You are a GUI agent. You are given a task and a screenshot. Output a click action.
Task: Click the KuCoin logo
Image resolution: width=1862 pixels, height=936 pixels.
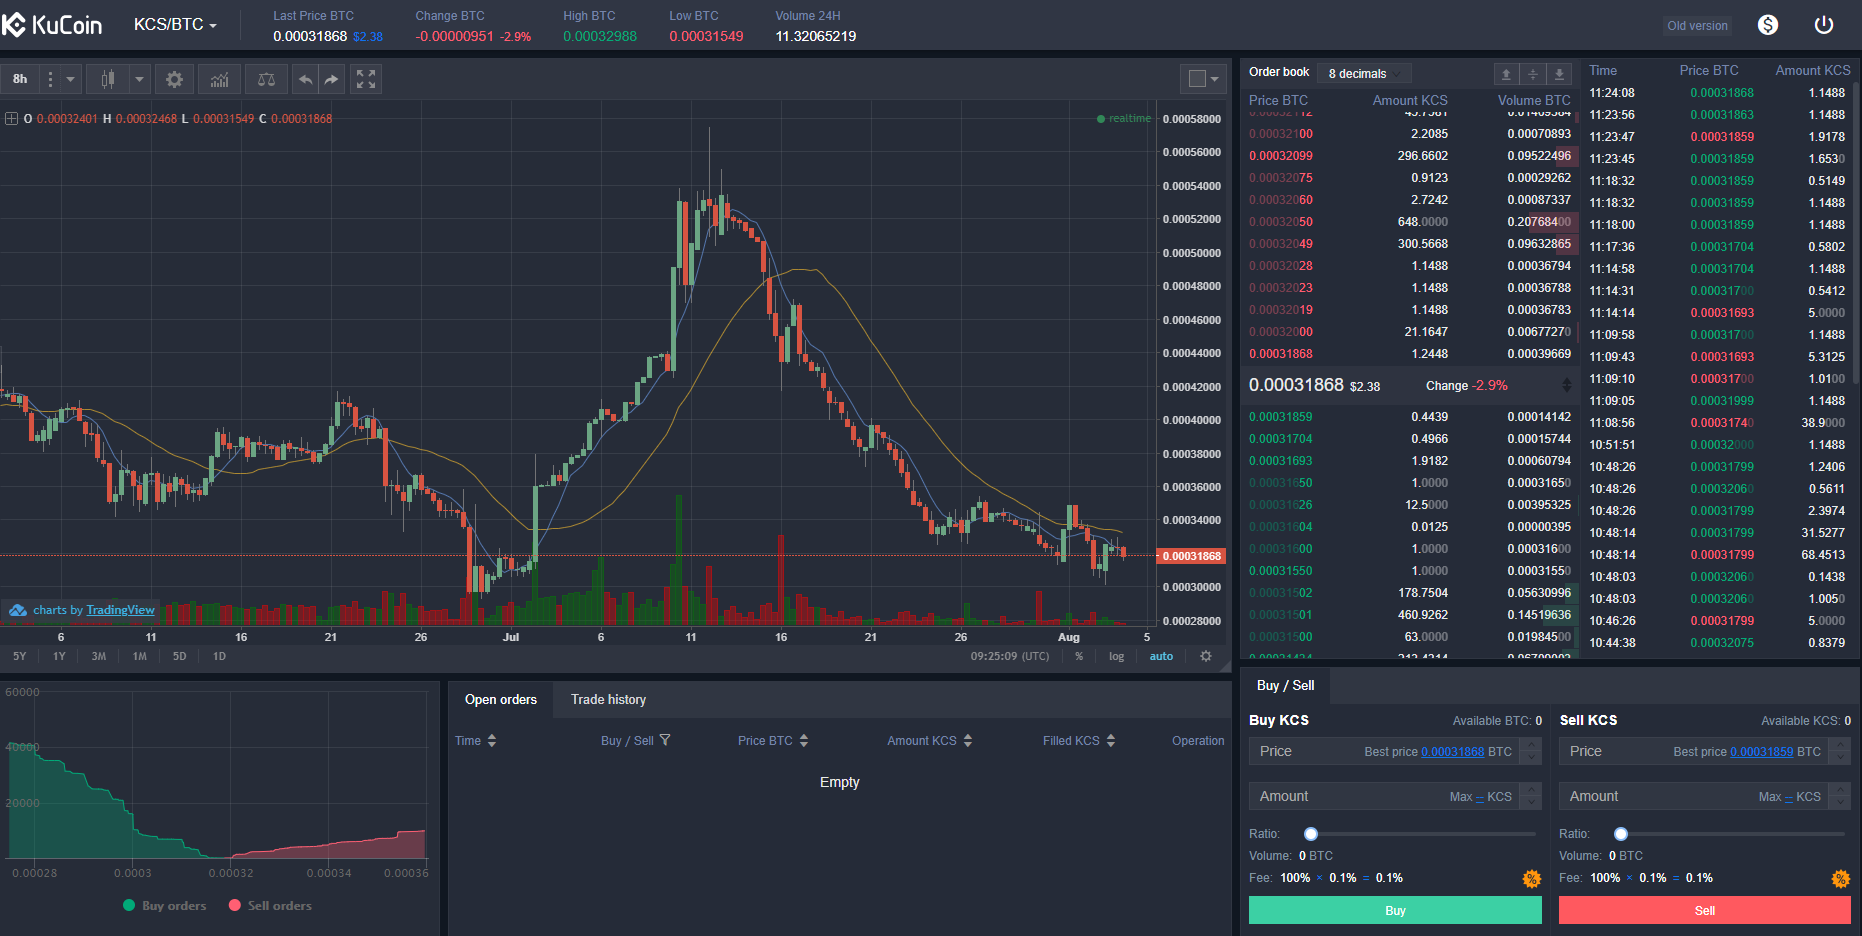[52, 25]
